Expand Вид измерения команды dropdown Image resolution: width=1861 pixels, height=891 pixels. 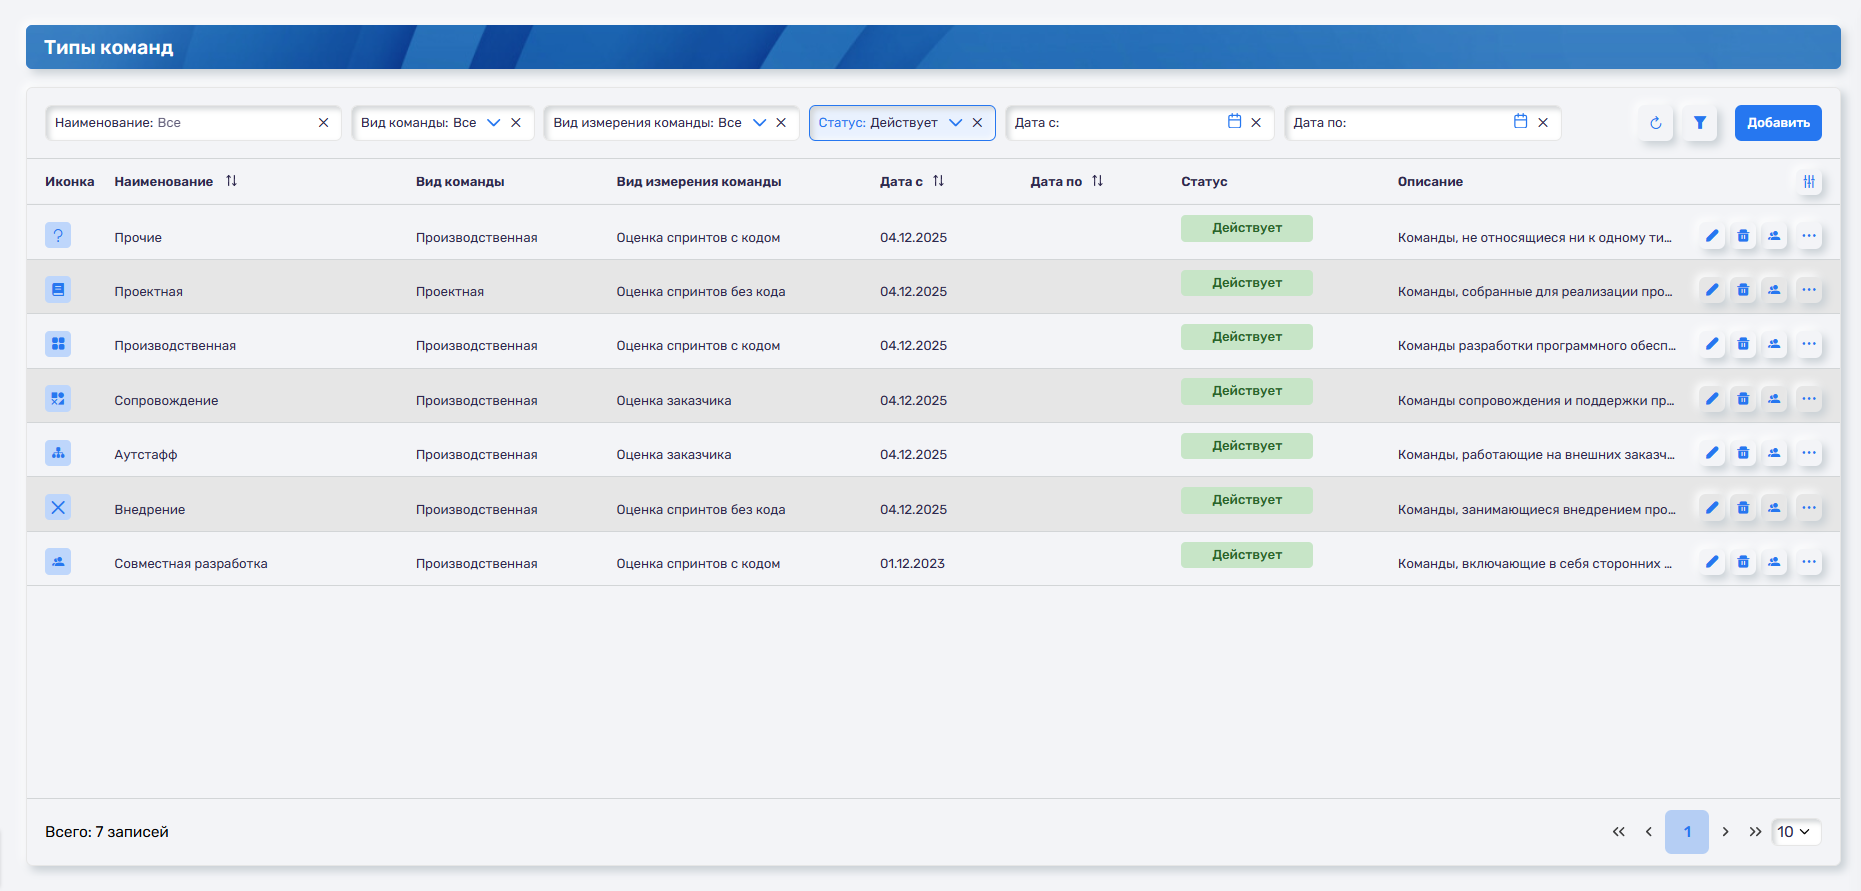pyautogui.click(x=759, y=123)
